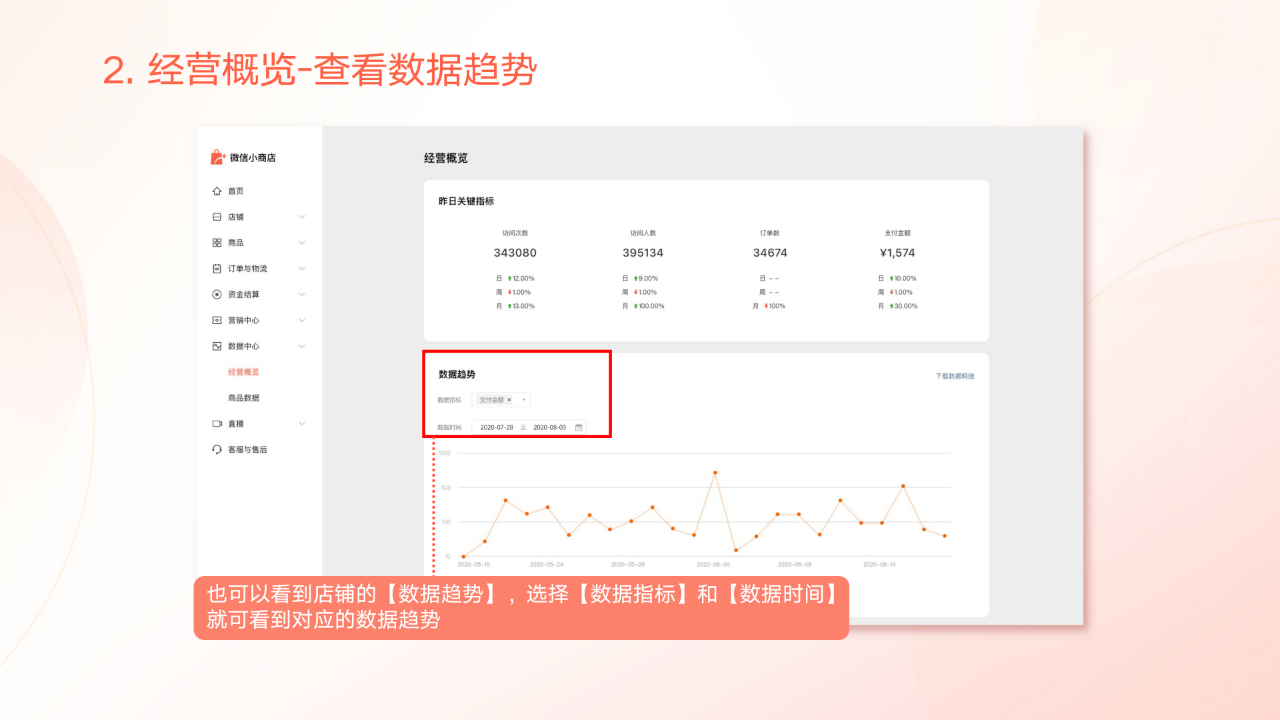
Task: Expand the 店铺 menu chevron
Action: (x=302, y=217)
